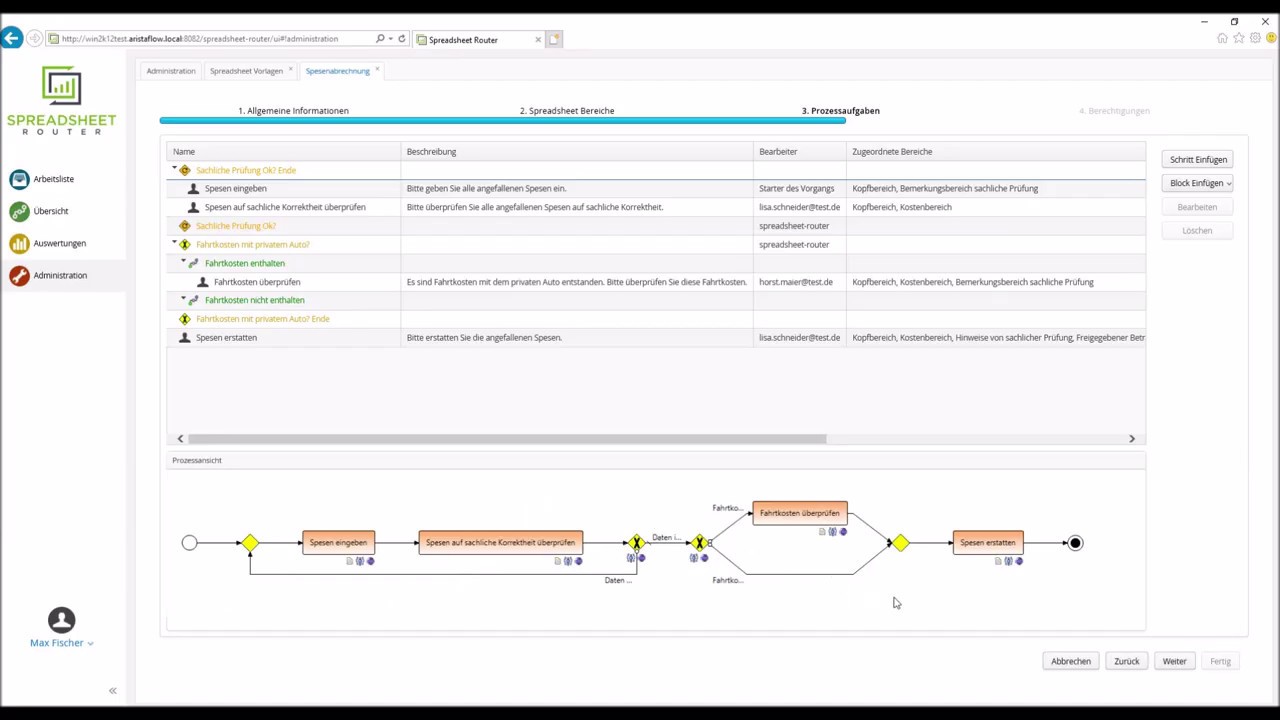Image resolution: width=1280 pixels, height=720 pixels.
Task: Click the browser back arrow
Action: tap(12, 39)
